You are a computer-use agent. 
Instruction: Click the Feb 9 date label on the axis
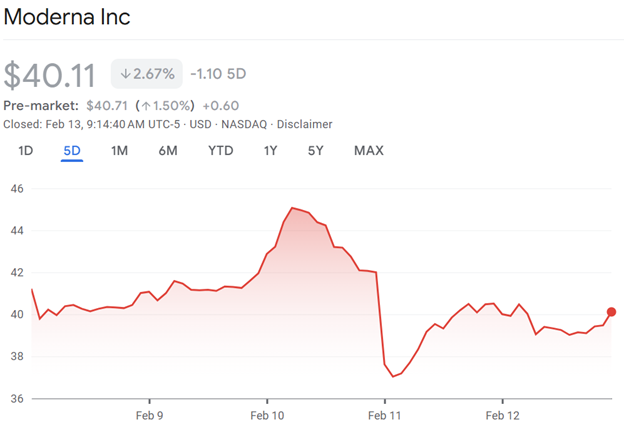coord(149,414)
